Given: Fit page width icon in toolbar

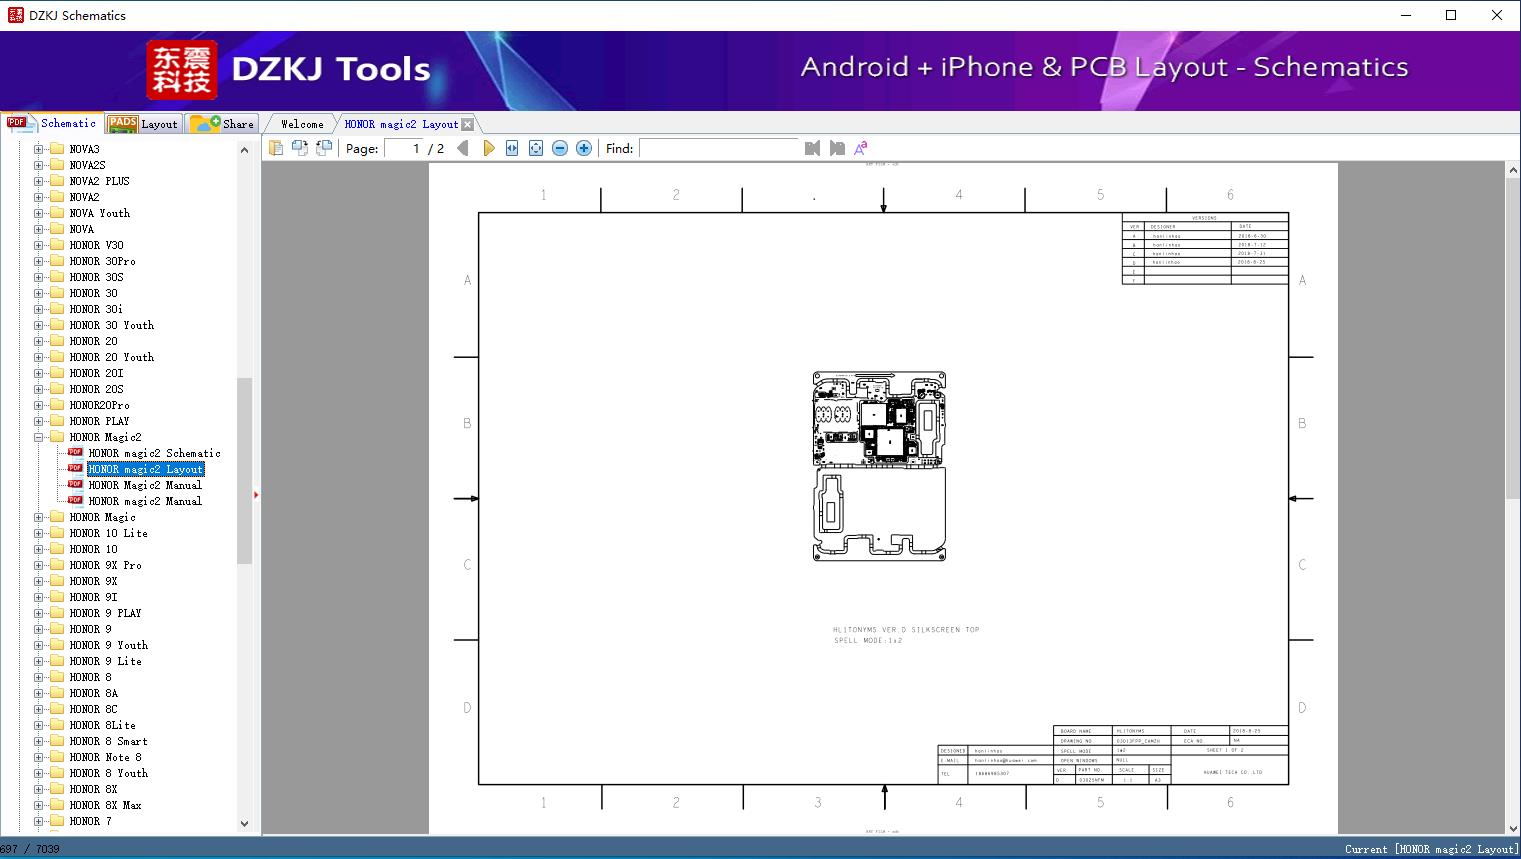Looking at the screenshot, I should tap(512, 148).
